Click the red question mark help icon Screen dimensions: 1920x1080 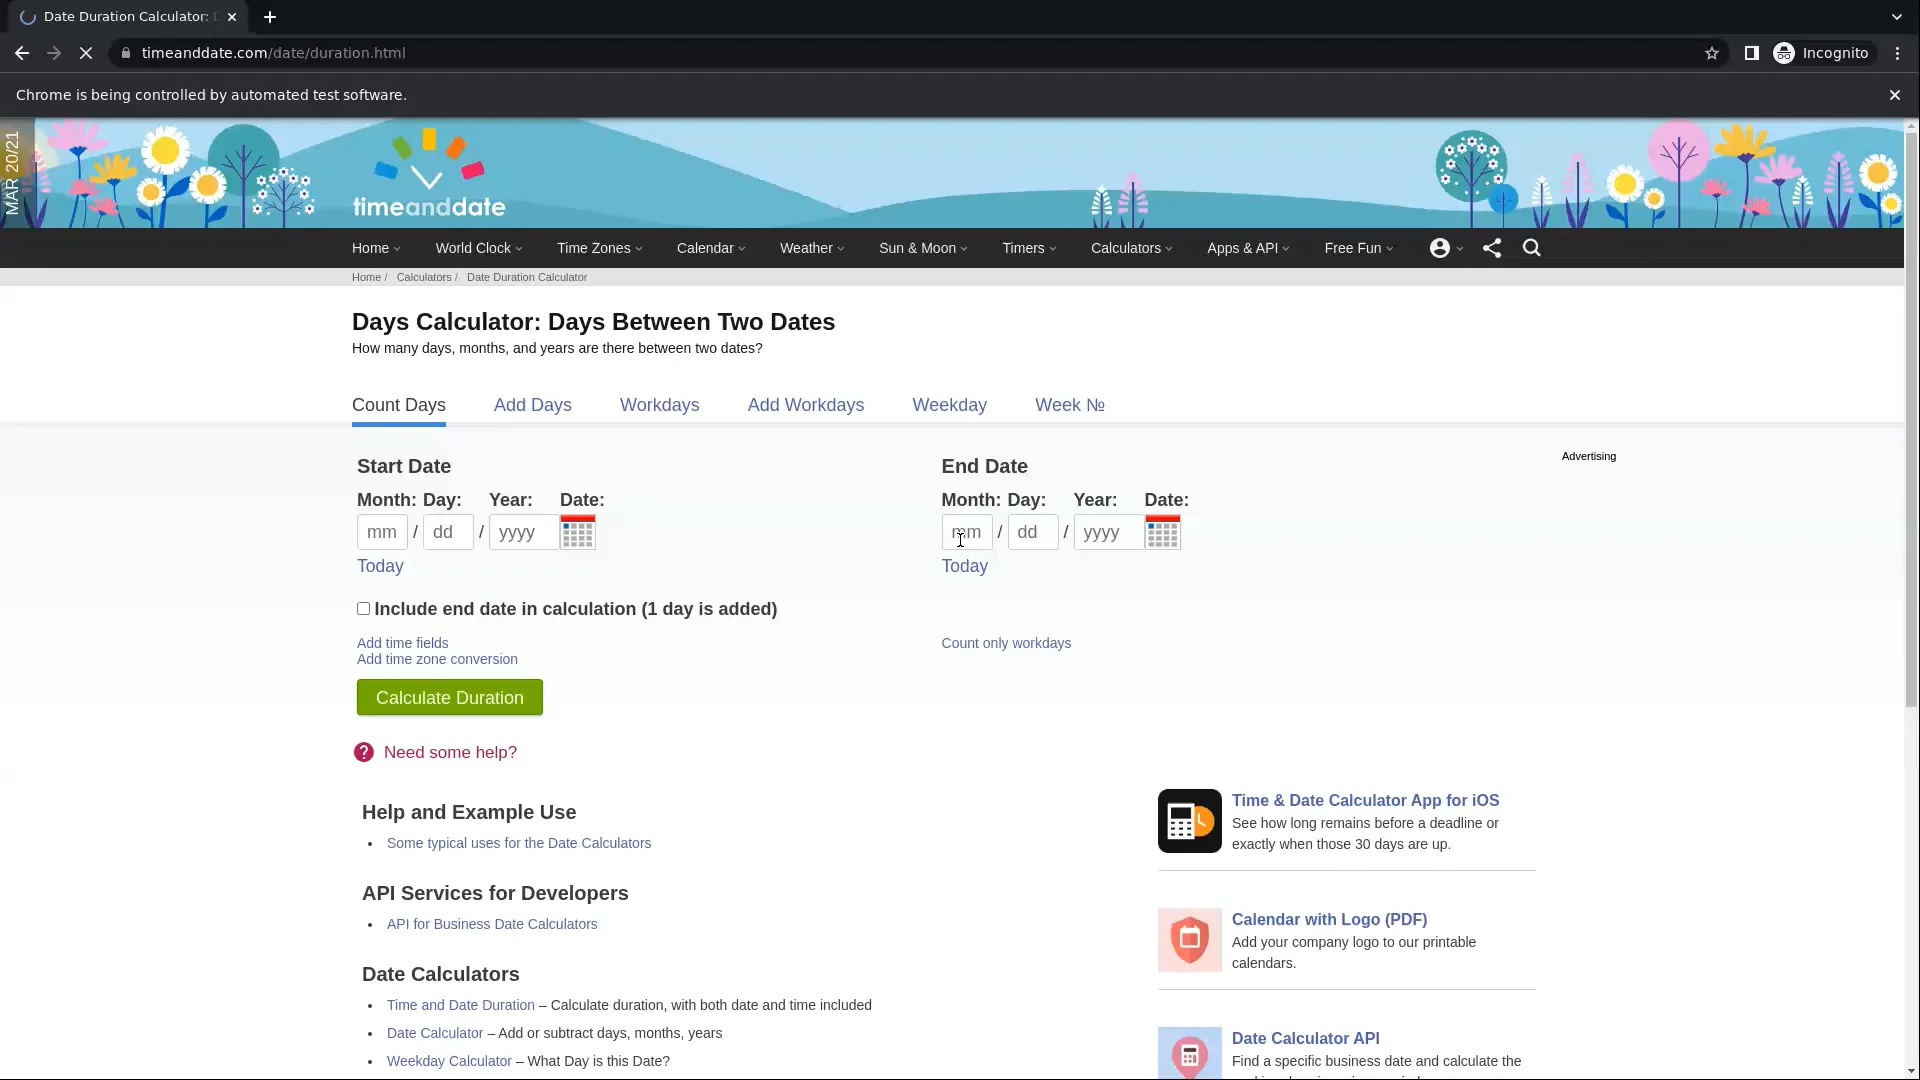point(364,752)
